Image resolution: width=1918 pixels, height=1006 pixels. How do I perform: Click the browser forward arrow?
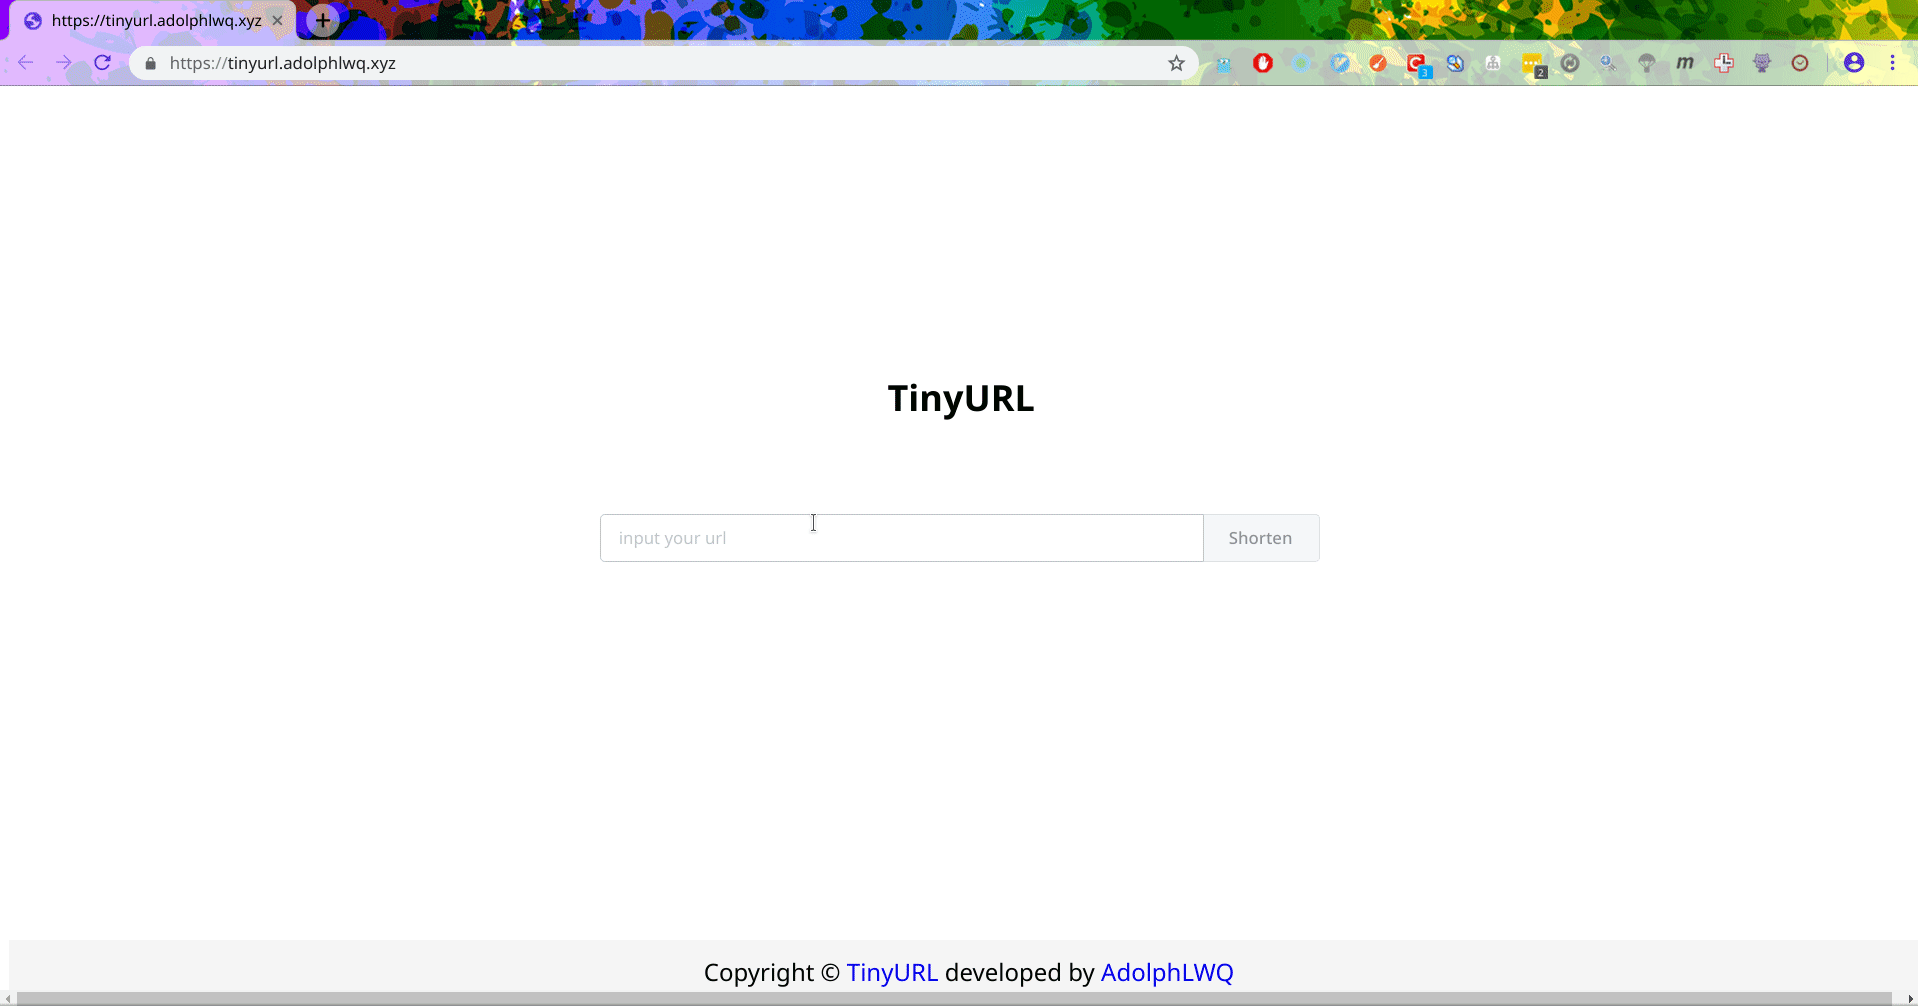tap(64, 63)
